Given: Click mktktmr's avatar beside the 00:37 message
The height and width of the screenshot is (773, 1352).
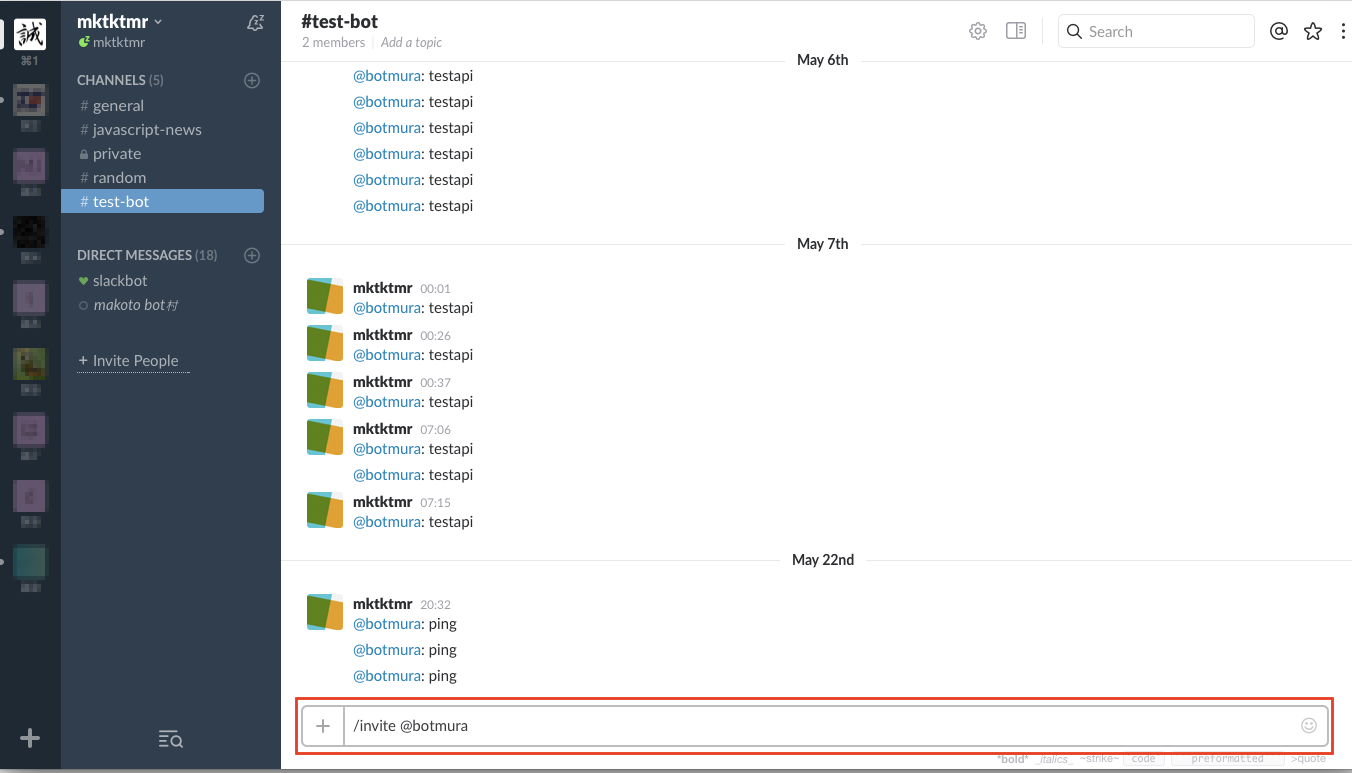Looking at the screenshot, I should coord(325,390).
